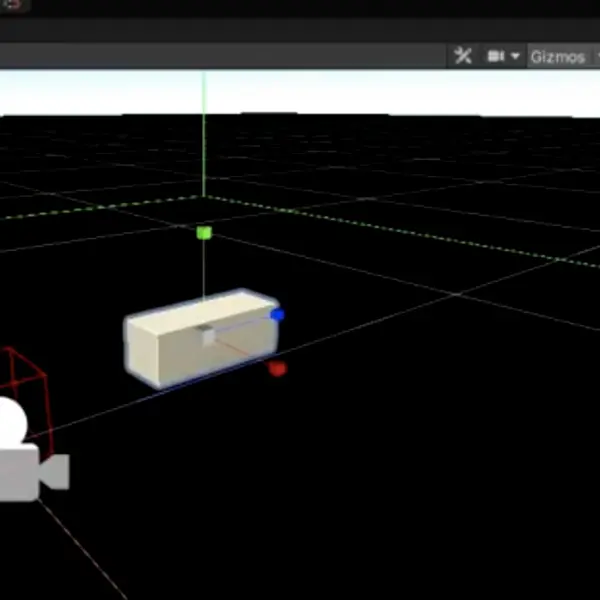Click the partially visible icon in the top-left corner
600x600 pixels.
tap(12, 5)
